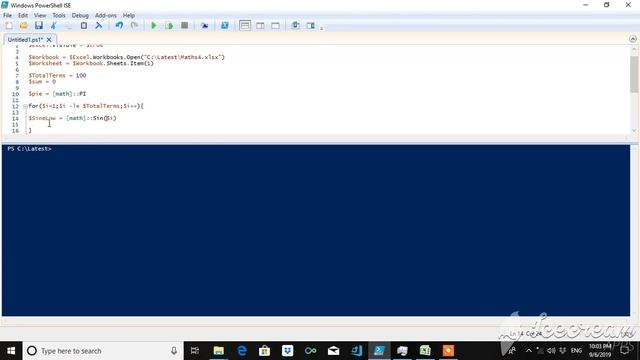Close the Untitled1.ps1 tab
The image size is (640, 360).
coord(49,40)
